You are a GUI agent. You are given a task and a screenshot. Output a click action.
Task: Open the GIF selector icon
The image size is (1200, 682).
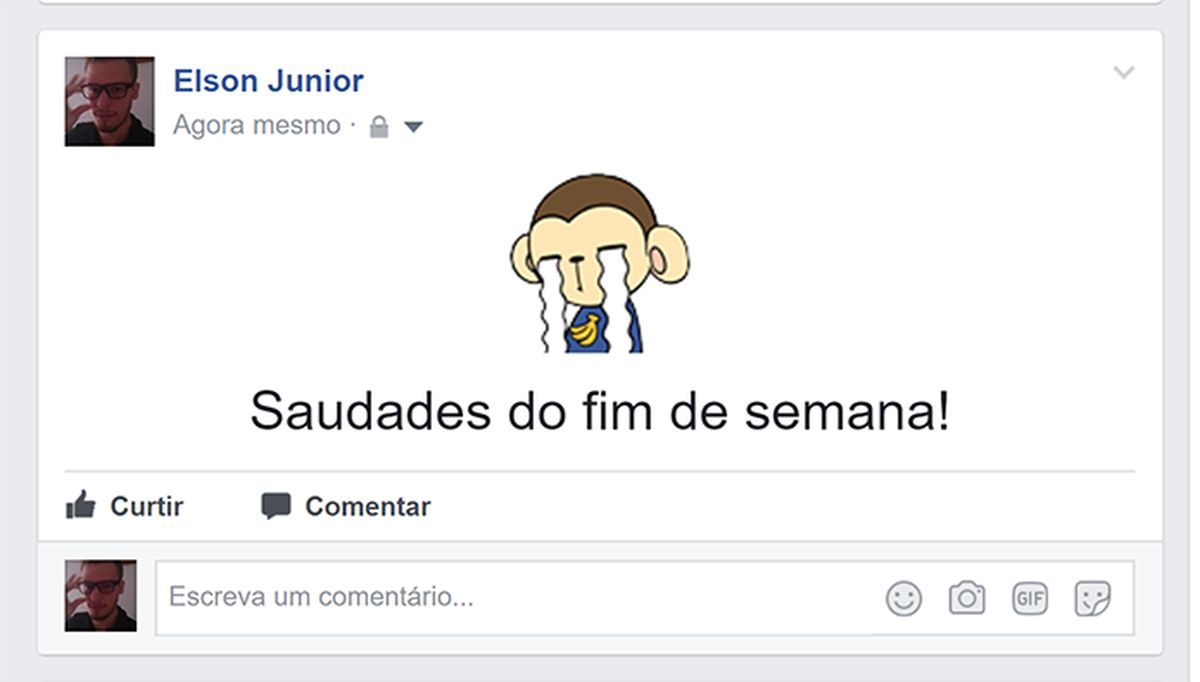(1029, 597)
